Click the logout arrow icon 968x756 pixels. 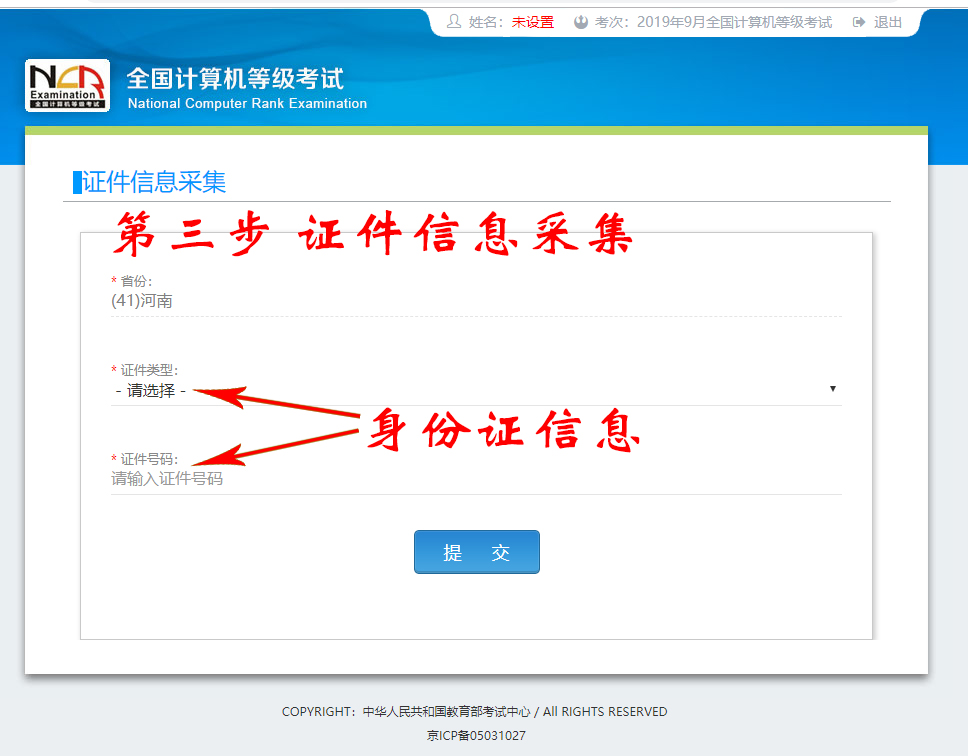click(x=859, y=22)
